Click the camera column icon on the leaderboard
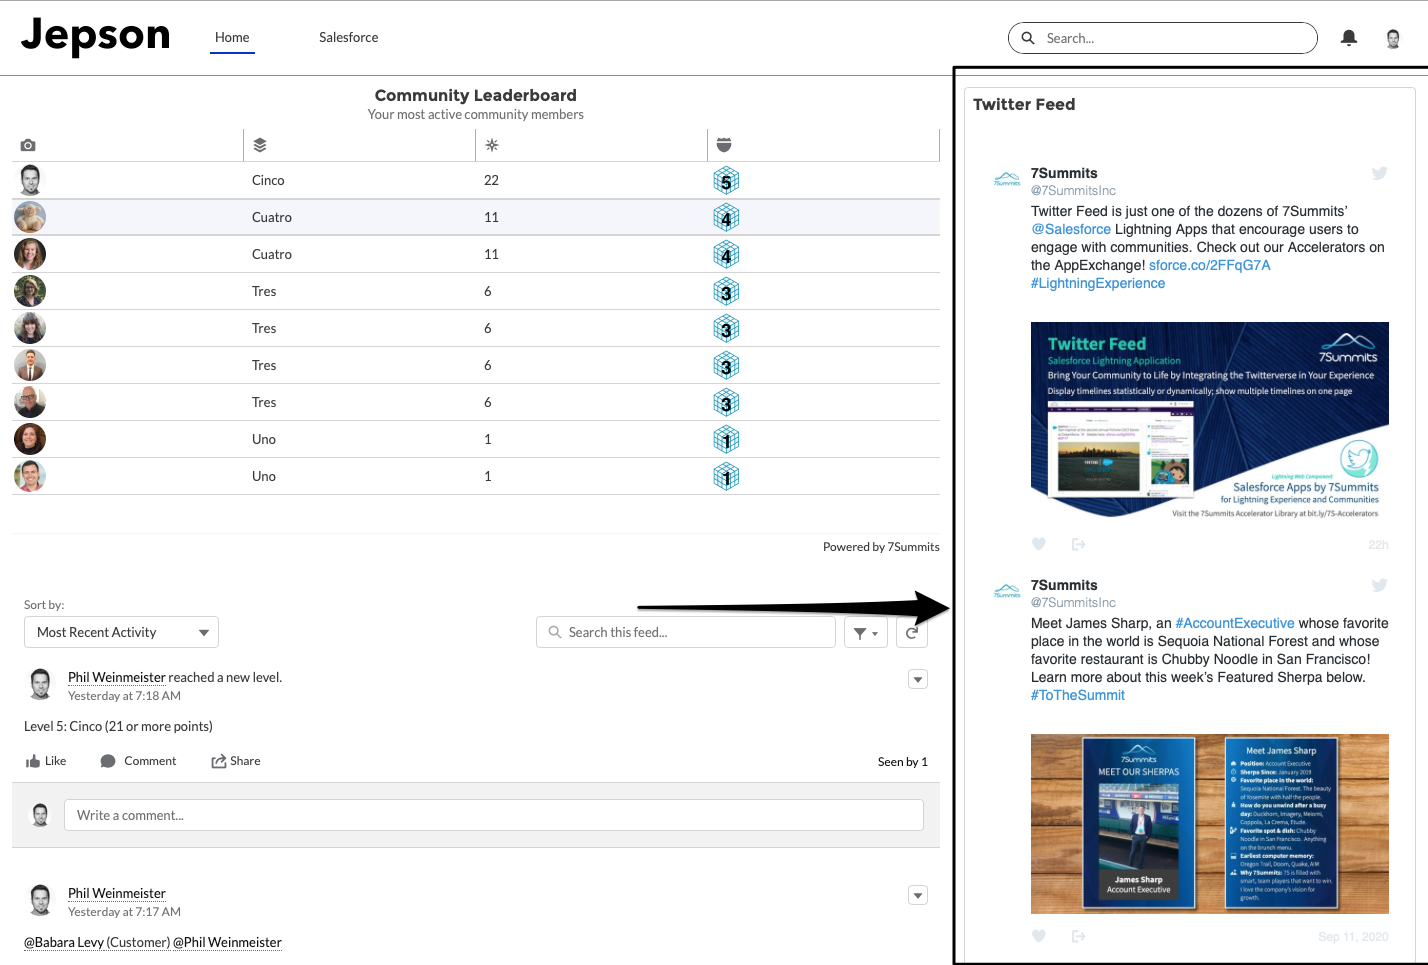 (28, 144)
